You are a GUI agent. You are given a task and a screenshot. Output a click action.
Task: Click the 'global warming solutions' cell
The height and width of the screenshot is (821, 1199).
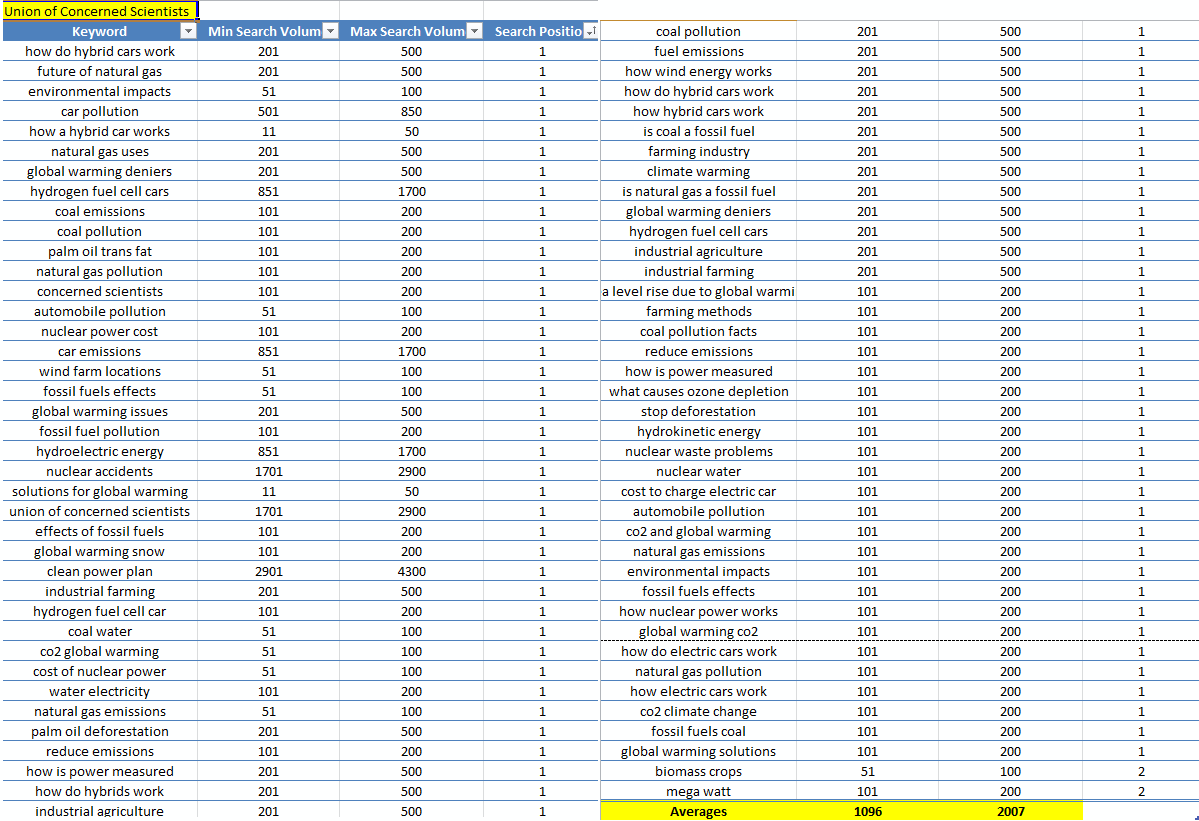point(698,751)
